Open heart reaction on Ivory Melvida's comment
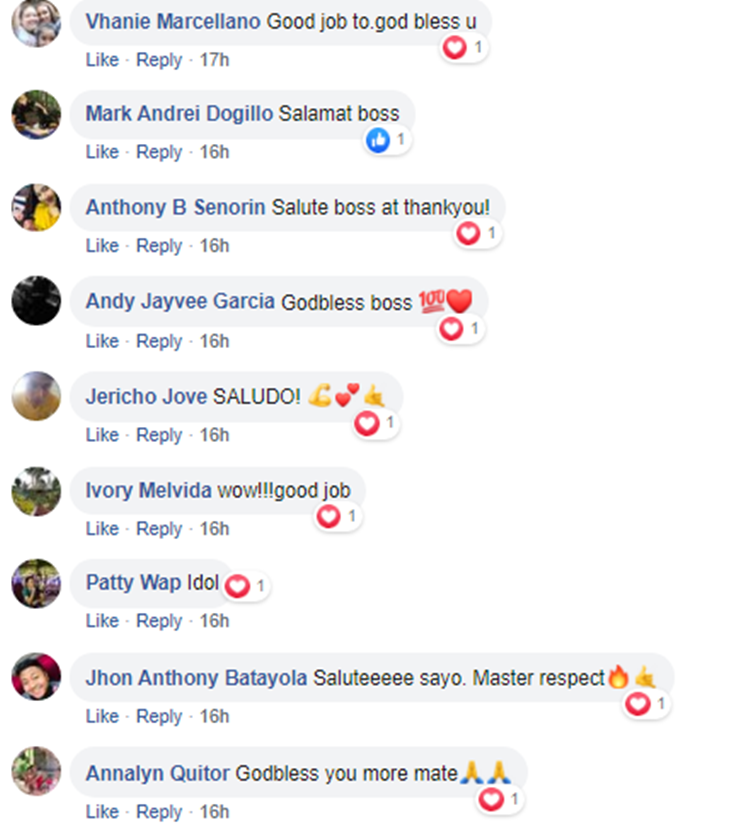Image resolution: width=750 pixels, height=827 pixels. pyautogui.click(x=338, y=516)
